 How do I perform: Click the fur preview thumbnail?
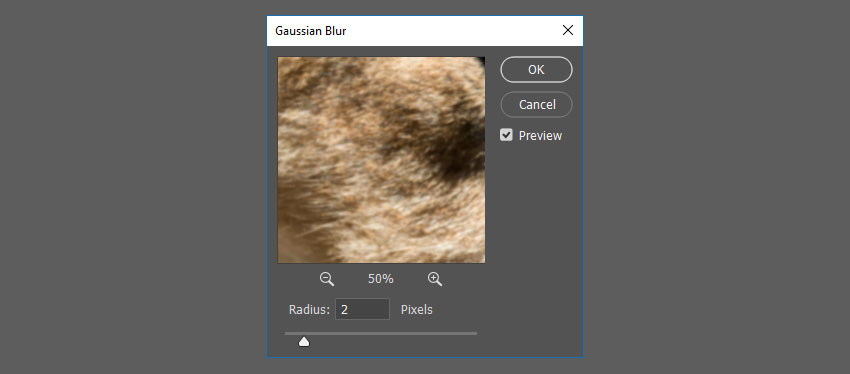[381, 160]
